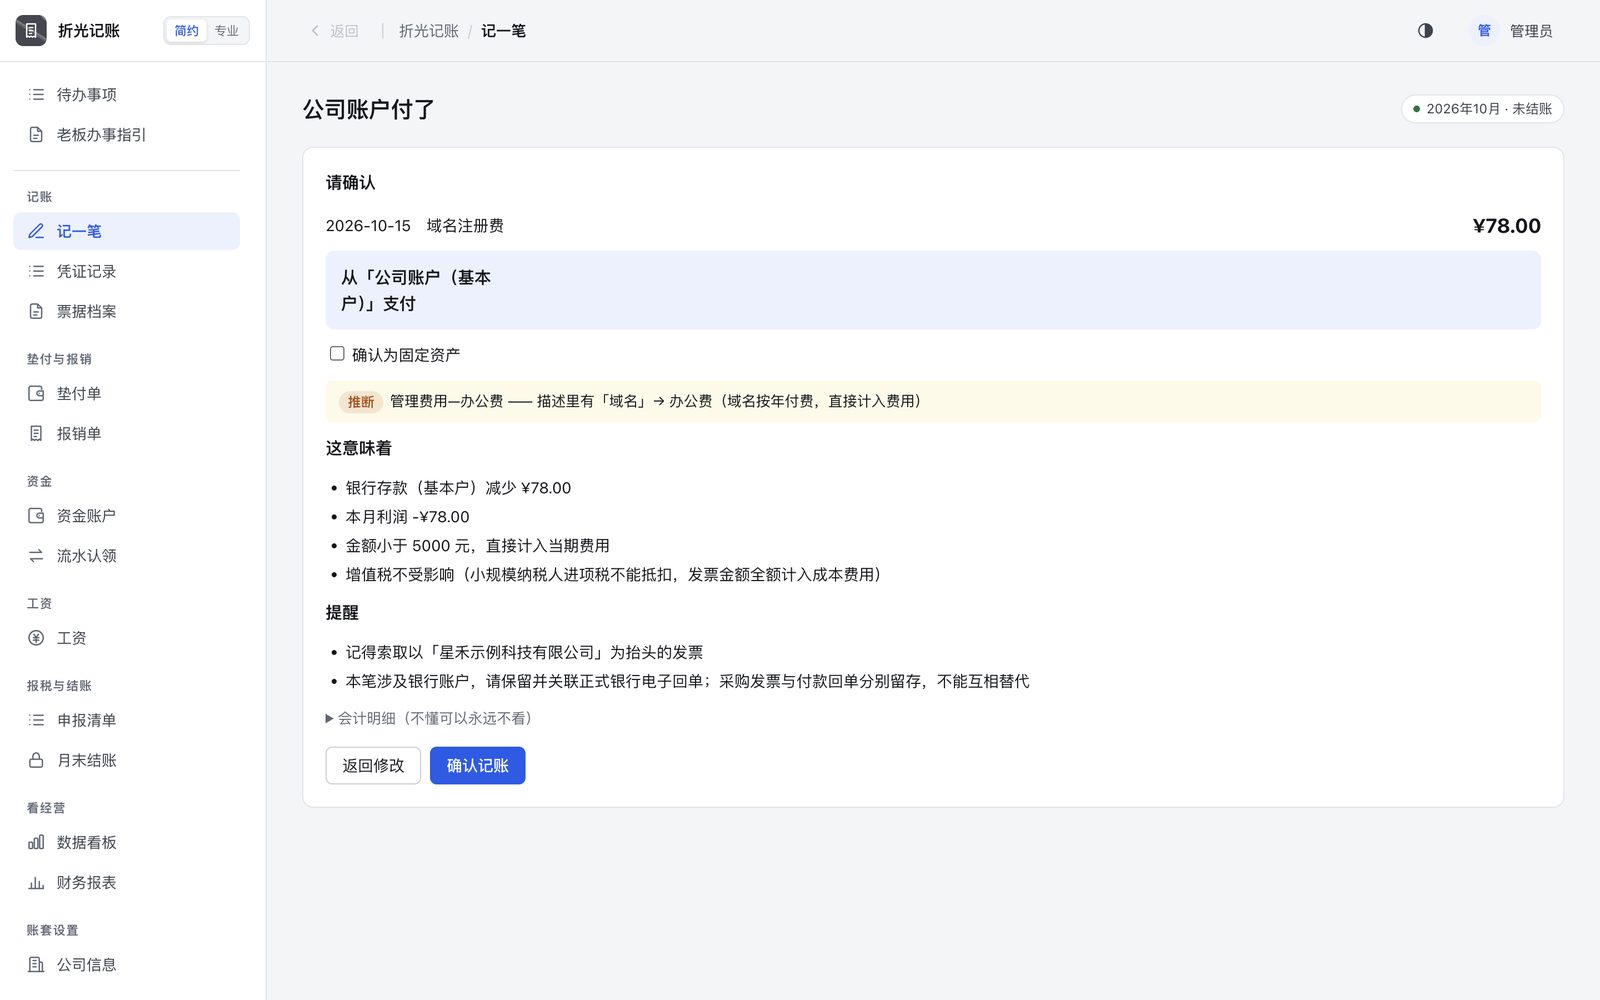Switch to 专业 mode
The height and width of the screenshot is (1000, 1600).
coord(227,31)
